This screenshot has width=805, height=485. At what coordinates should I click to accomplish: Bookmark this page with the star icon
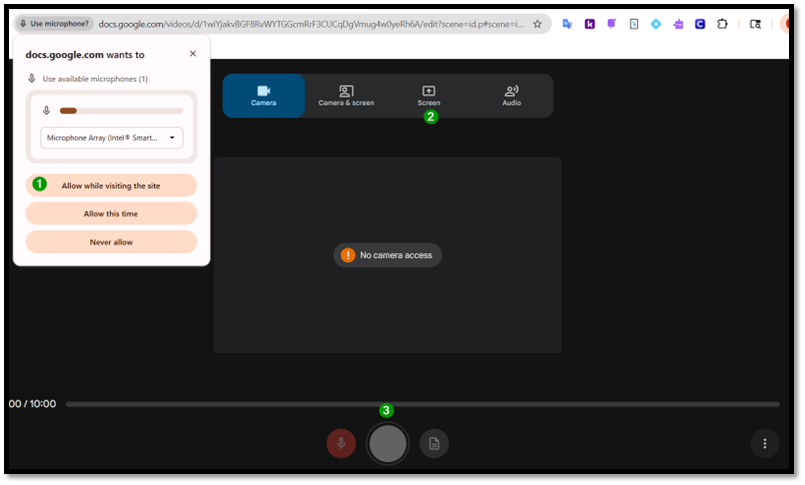tap(537, 24)
